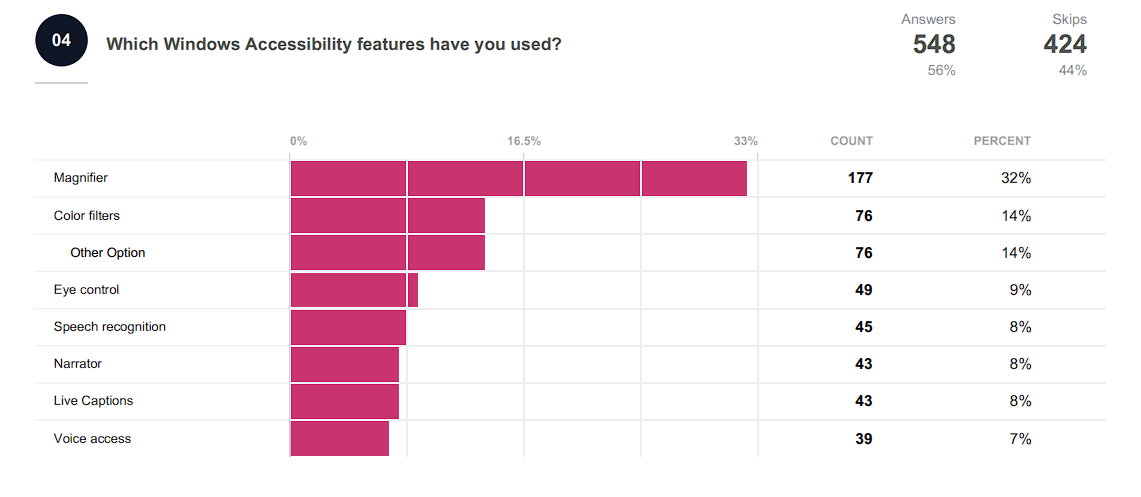Click the Color filters bar
This screenshot has width=1141, height=497.
(x=387, y=215)
